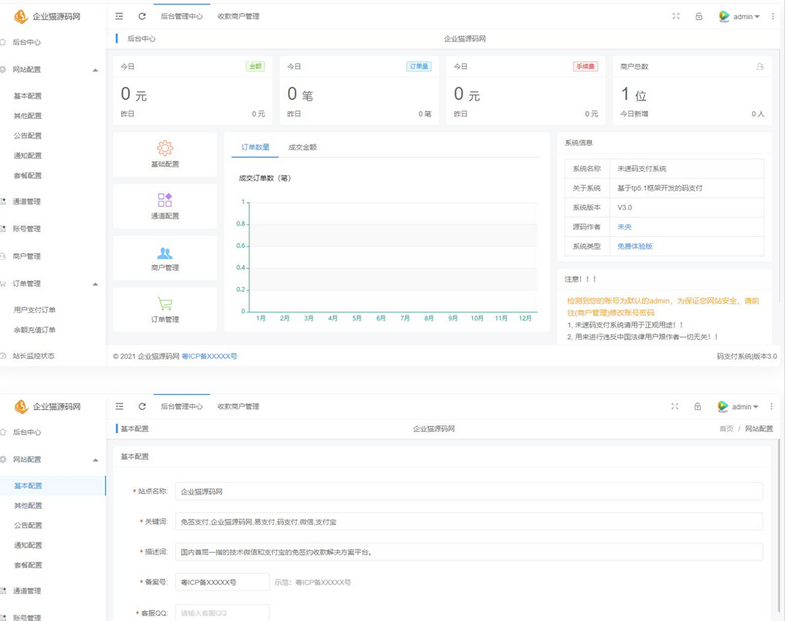This screenshot has height=621, width=788.
Task: Click the 商户管理 people shortcut icon
Action: coord(165,254)
